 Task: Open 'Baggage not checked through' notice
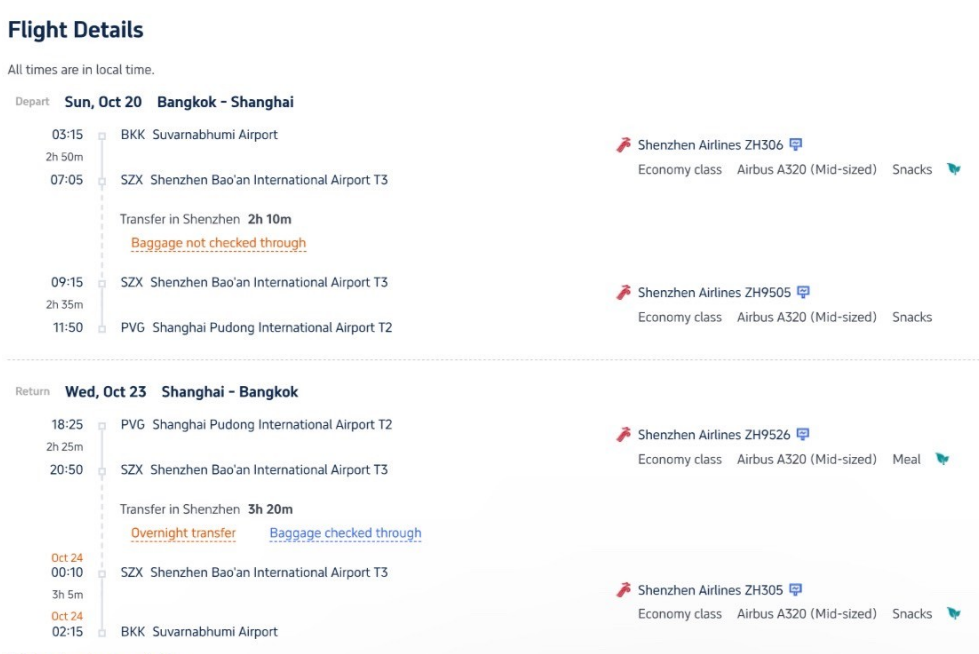coord(219,243)
